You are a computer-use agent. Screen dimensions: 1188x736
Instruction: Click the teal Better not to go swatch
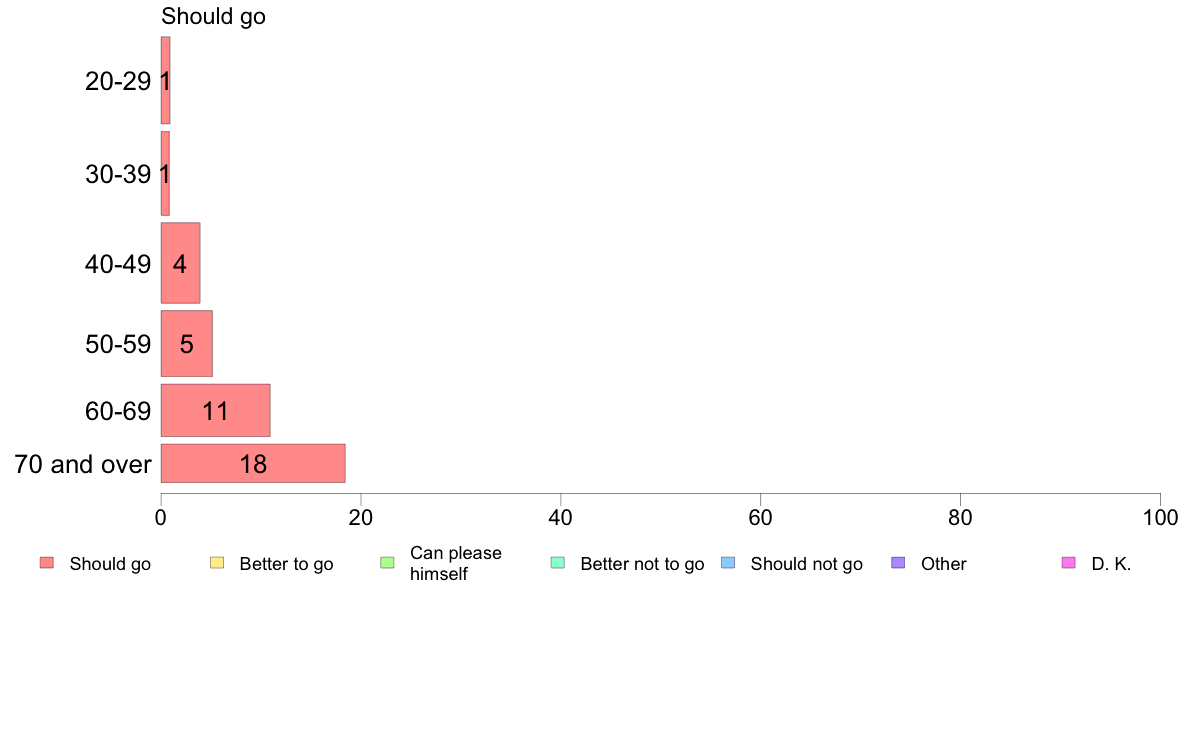pos(558,562)
